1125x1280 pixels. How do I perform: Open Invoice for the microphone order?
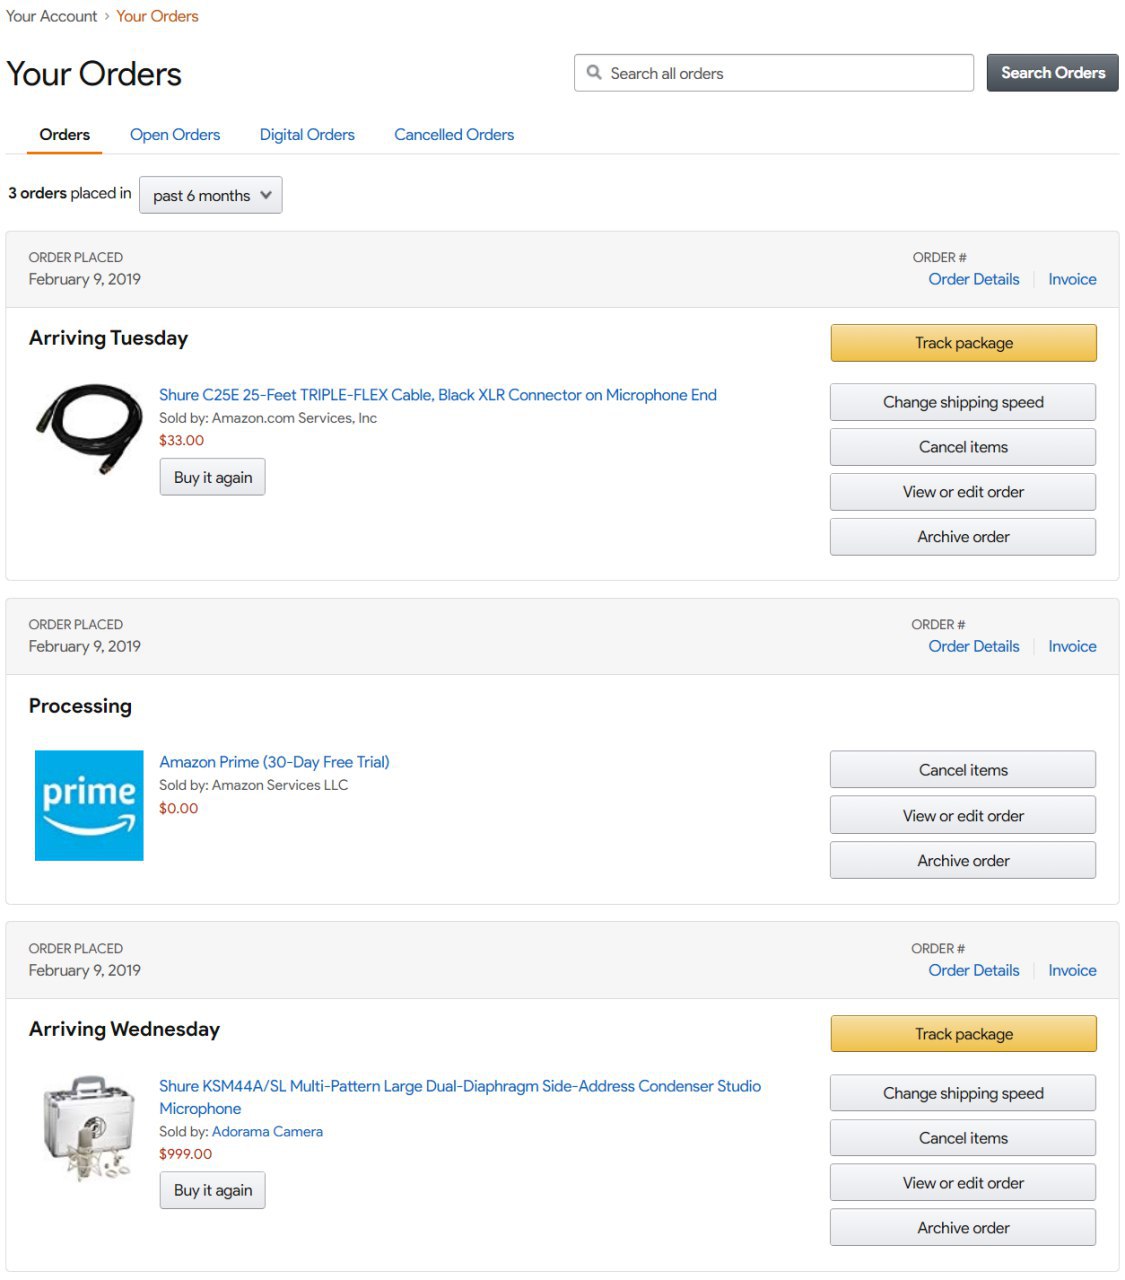coord(1072,970)
